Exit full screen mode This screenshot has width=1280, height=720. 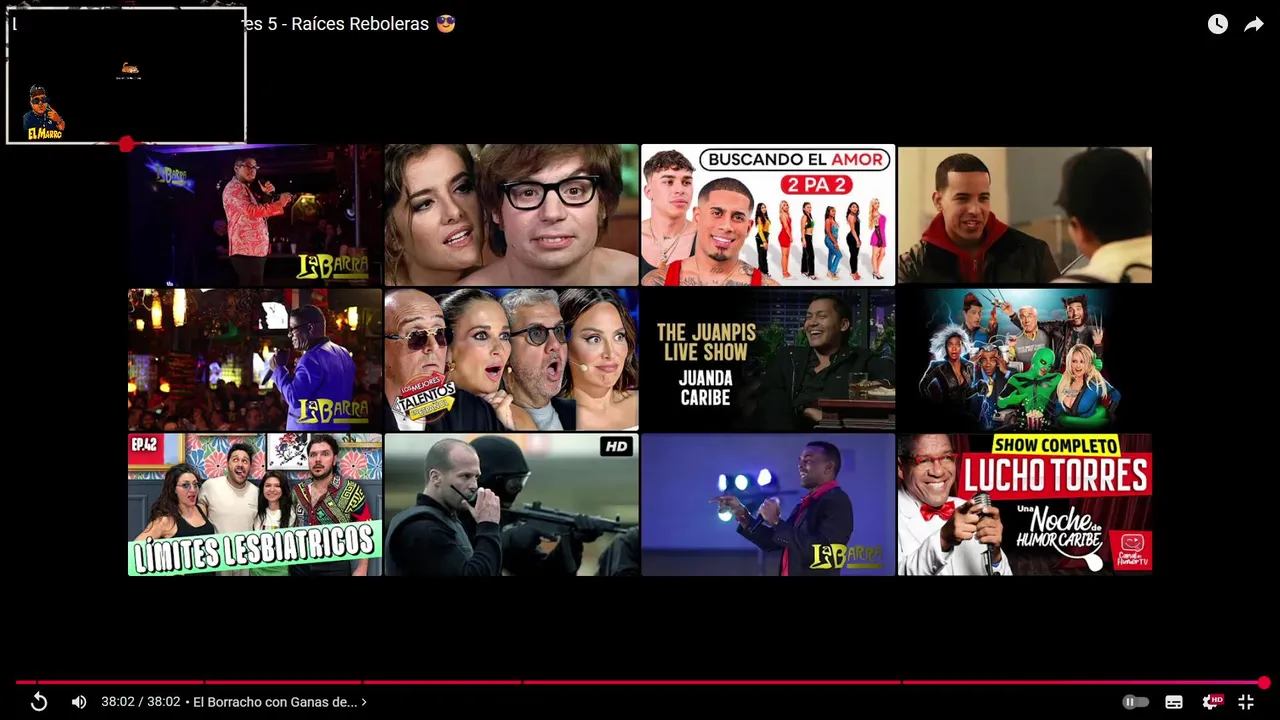pyautogui.click(x=1246, y=702)
